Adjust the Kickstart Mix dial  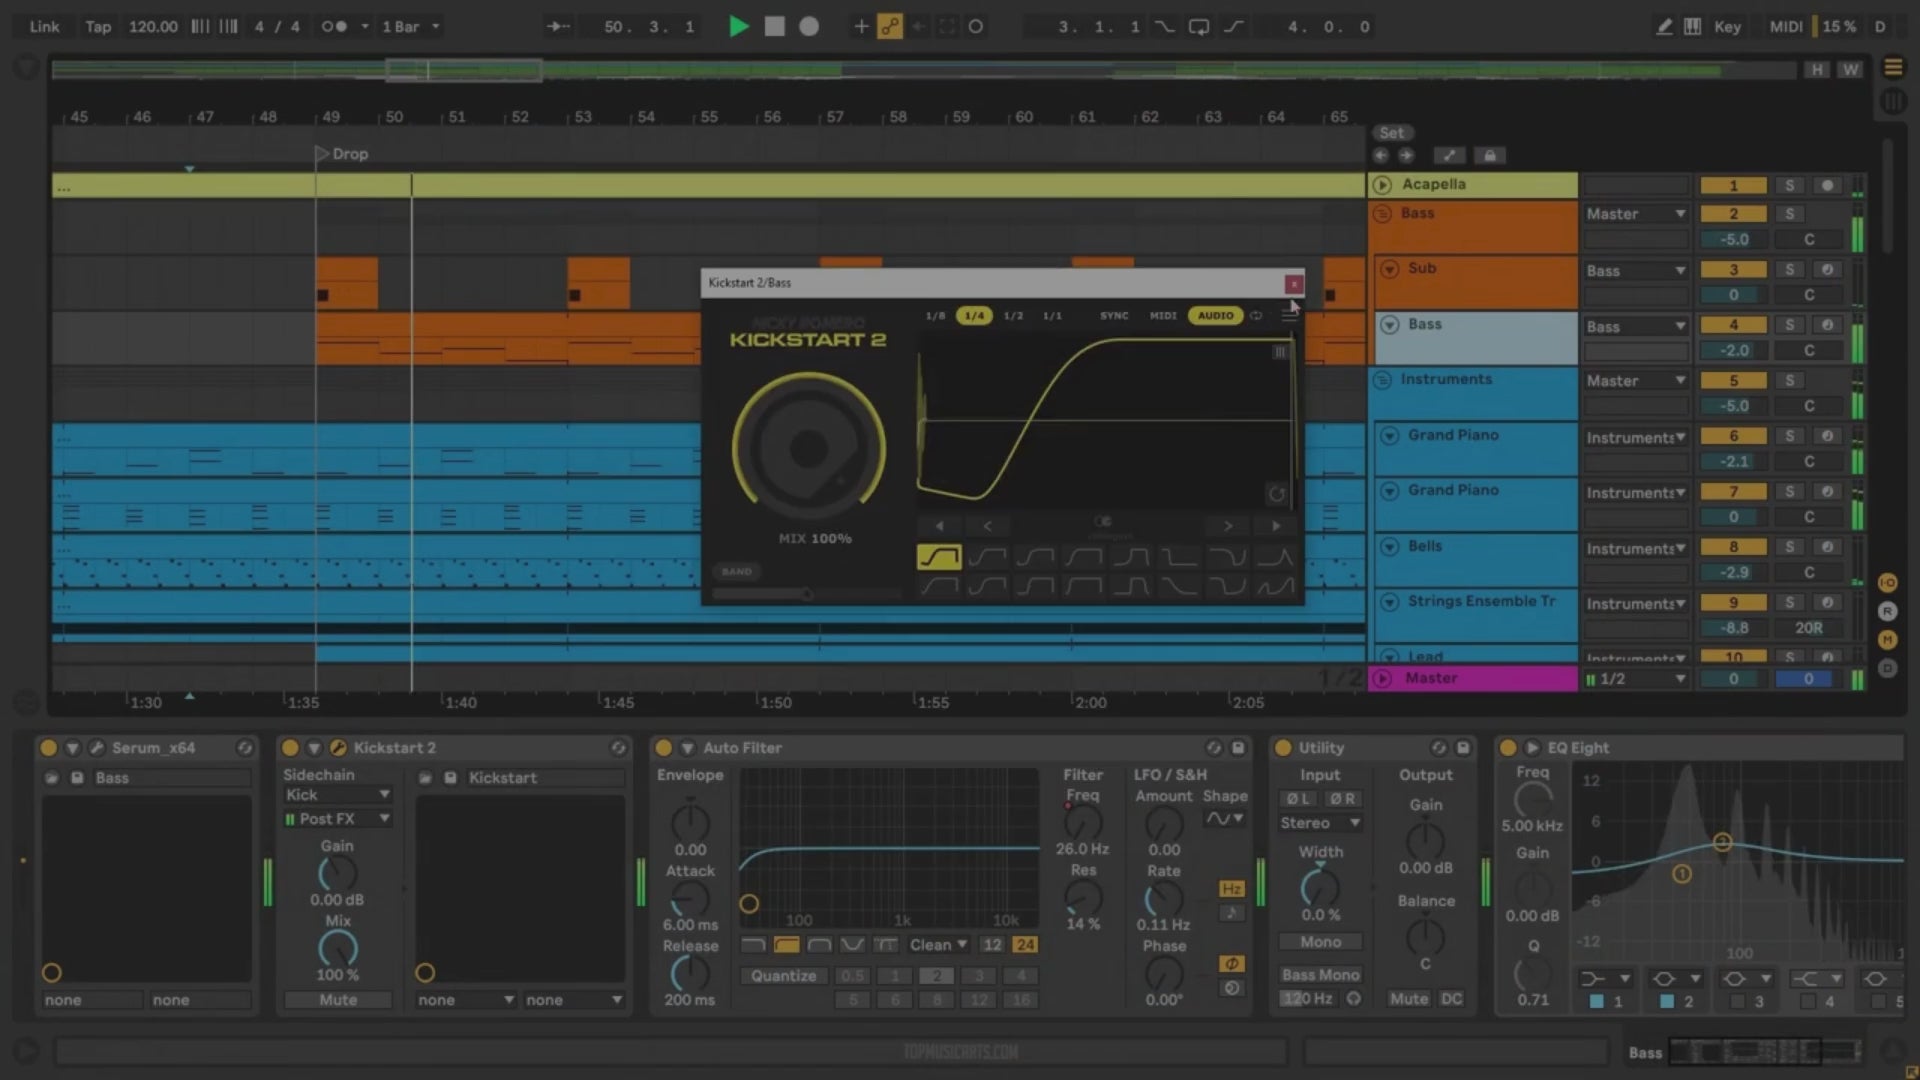(x=808, y=449)
